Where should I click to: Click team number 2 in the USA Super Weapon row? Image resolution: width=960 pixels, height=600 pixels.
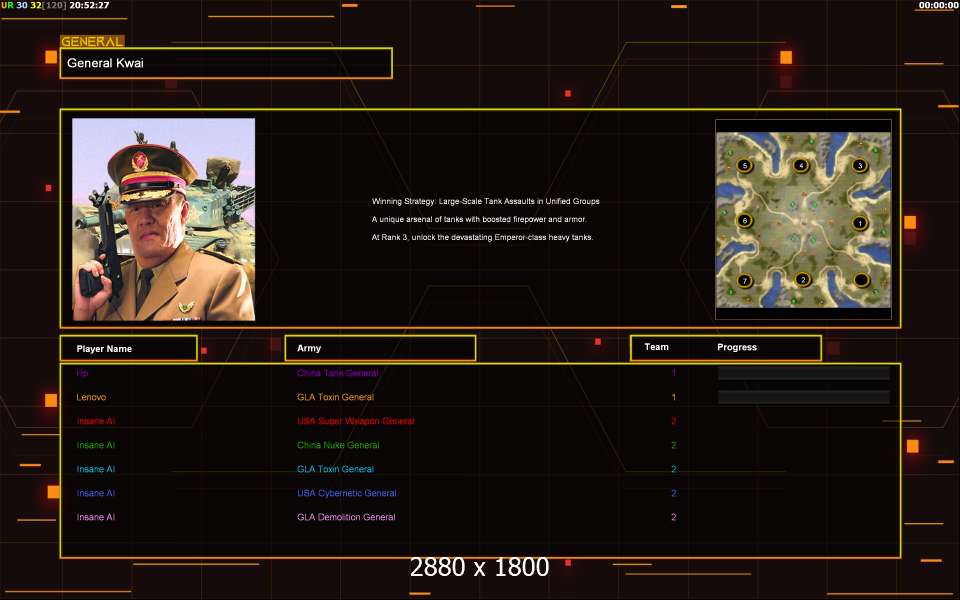click(673, 421)
